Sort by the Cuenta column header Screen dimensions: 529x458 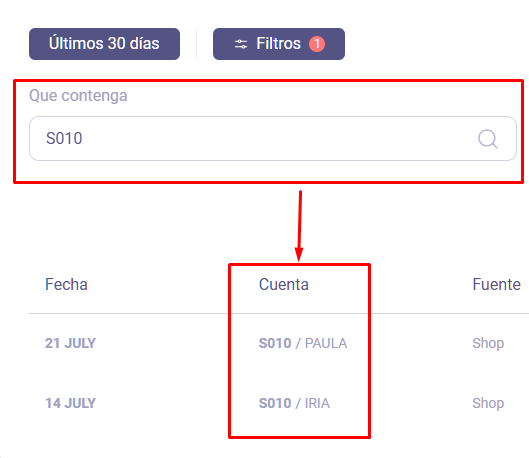coord(284,284)
